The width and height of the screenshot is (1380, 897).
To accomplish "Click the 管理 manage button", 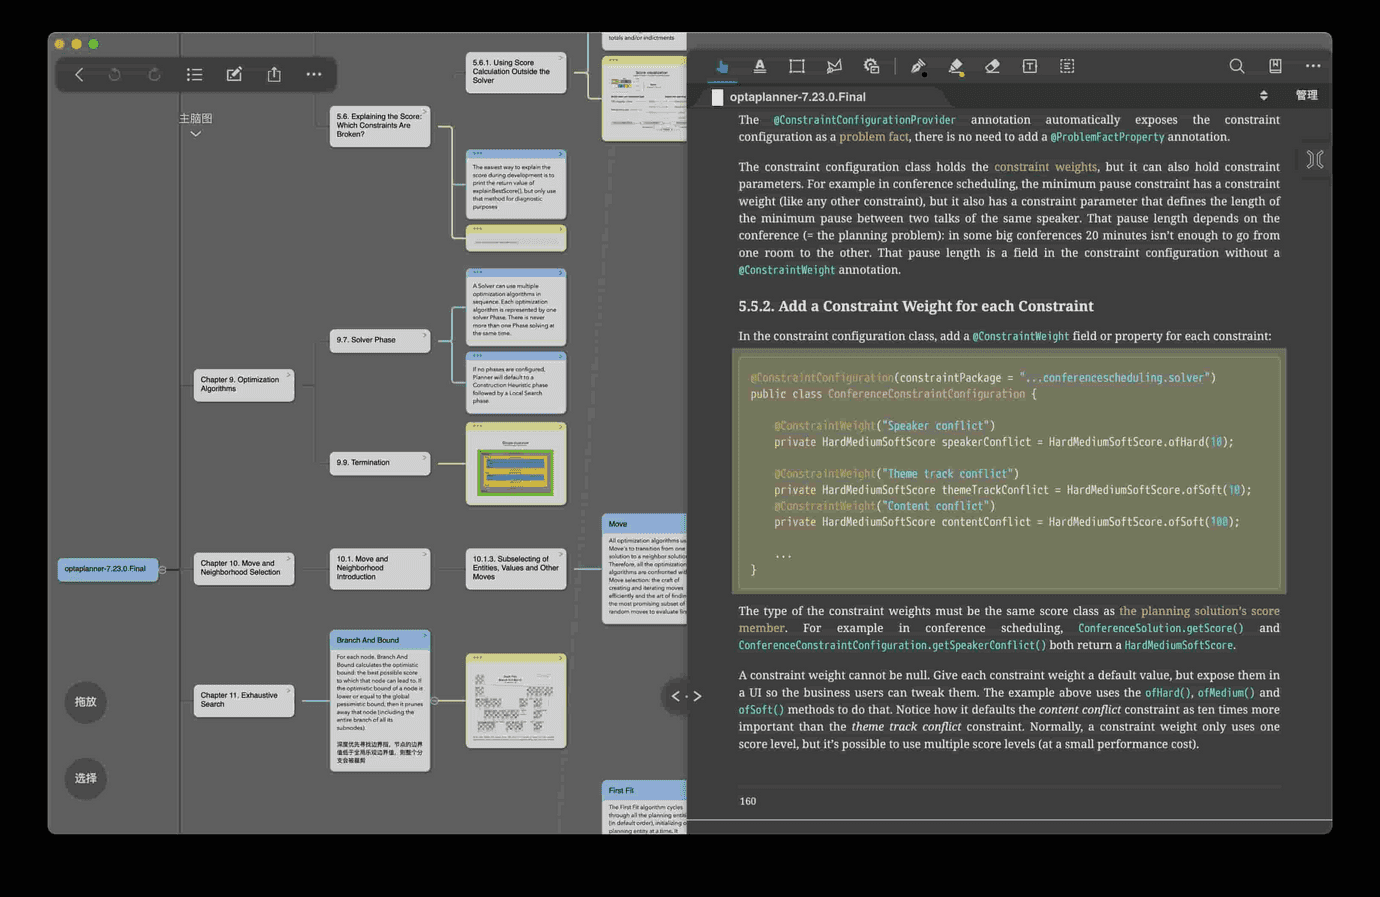I will tap(1306, 96).
